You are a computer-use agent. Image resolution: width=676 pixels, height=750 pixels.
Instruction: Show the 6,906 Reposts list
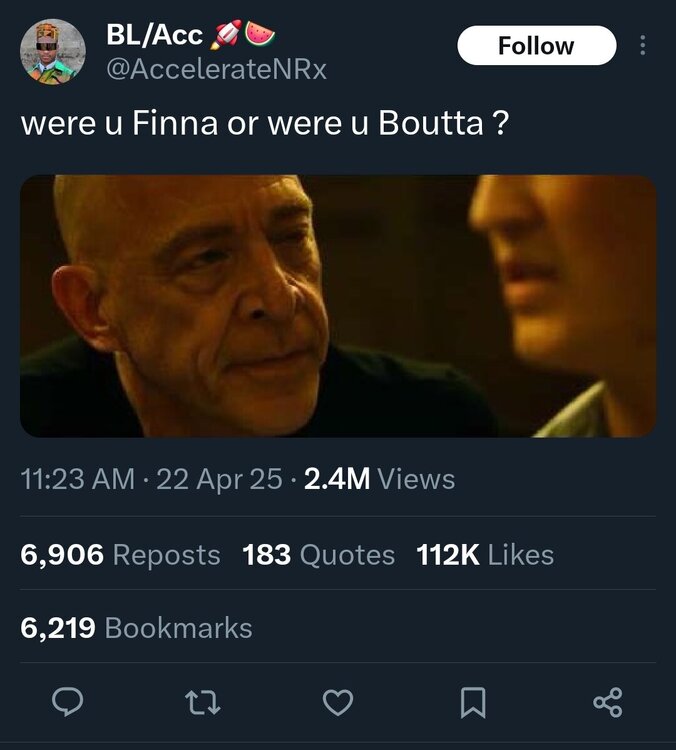pos(120,555)
